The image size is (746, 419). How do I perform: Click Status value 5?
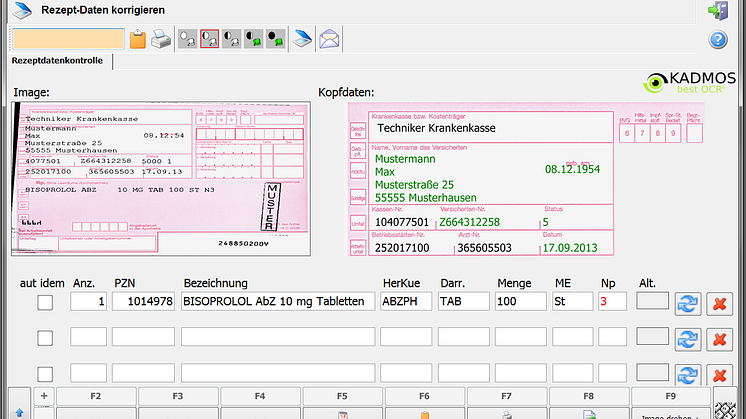pos(546,222)
